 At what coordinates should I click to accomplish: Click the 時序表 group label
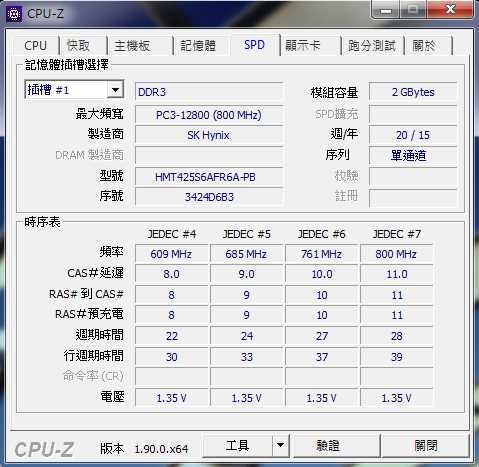click(x=42, y=222)
